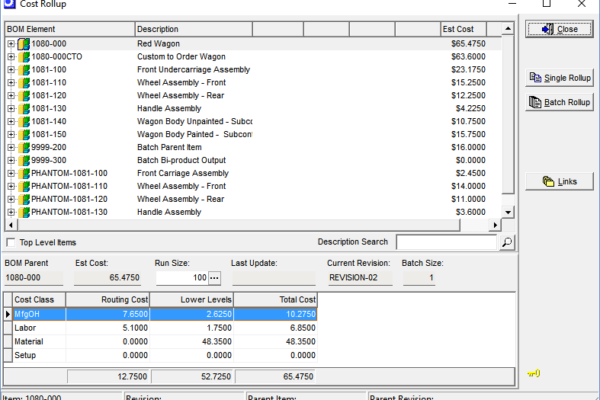Image resolution: width=600 pixels, height=400 pixels.
Task: Click the Current Revision REVISION-02 field
Action: [x=359, y=278]
